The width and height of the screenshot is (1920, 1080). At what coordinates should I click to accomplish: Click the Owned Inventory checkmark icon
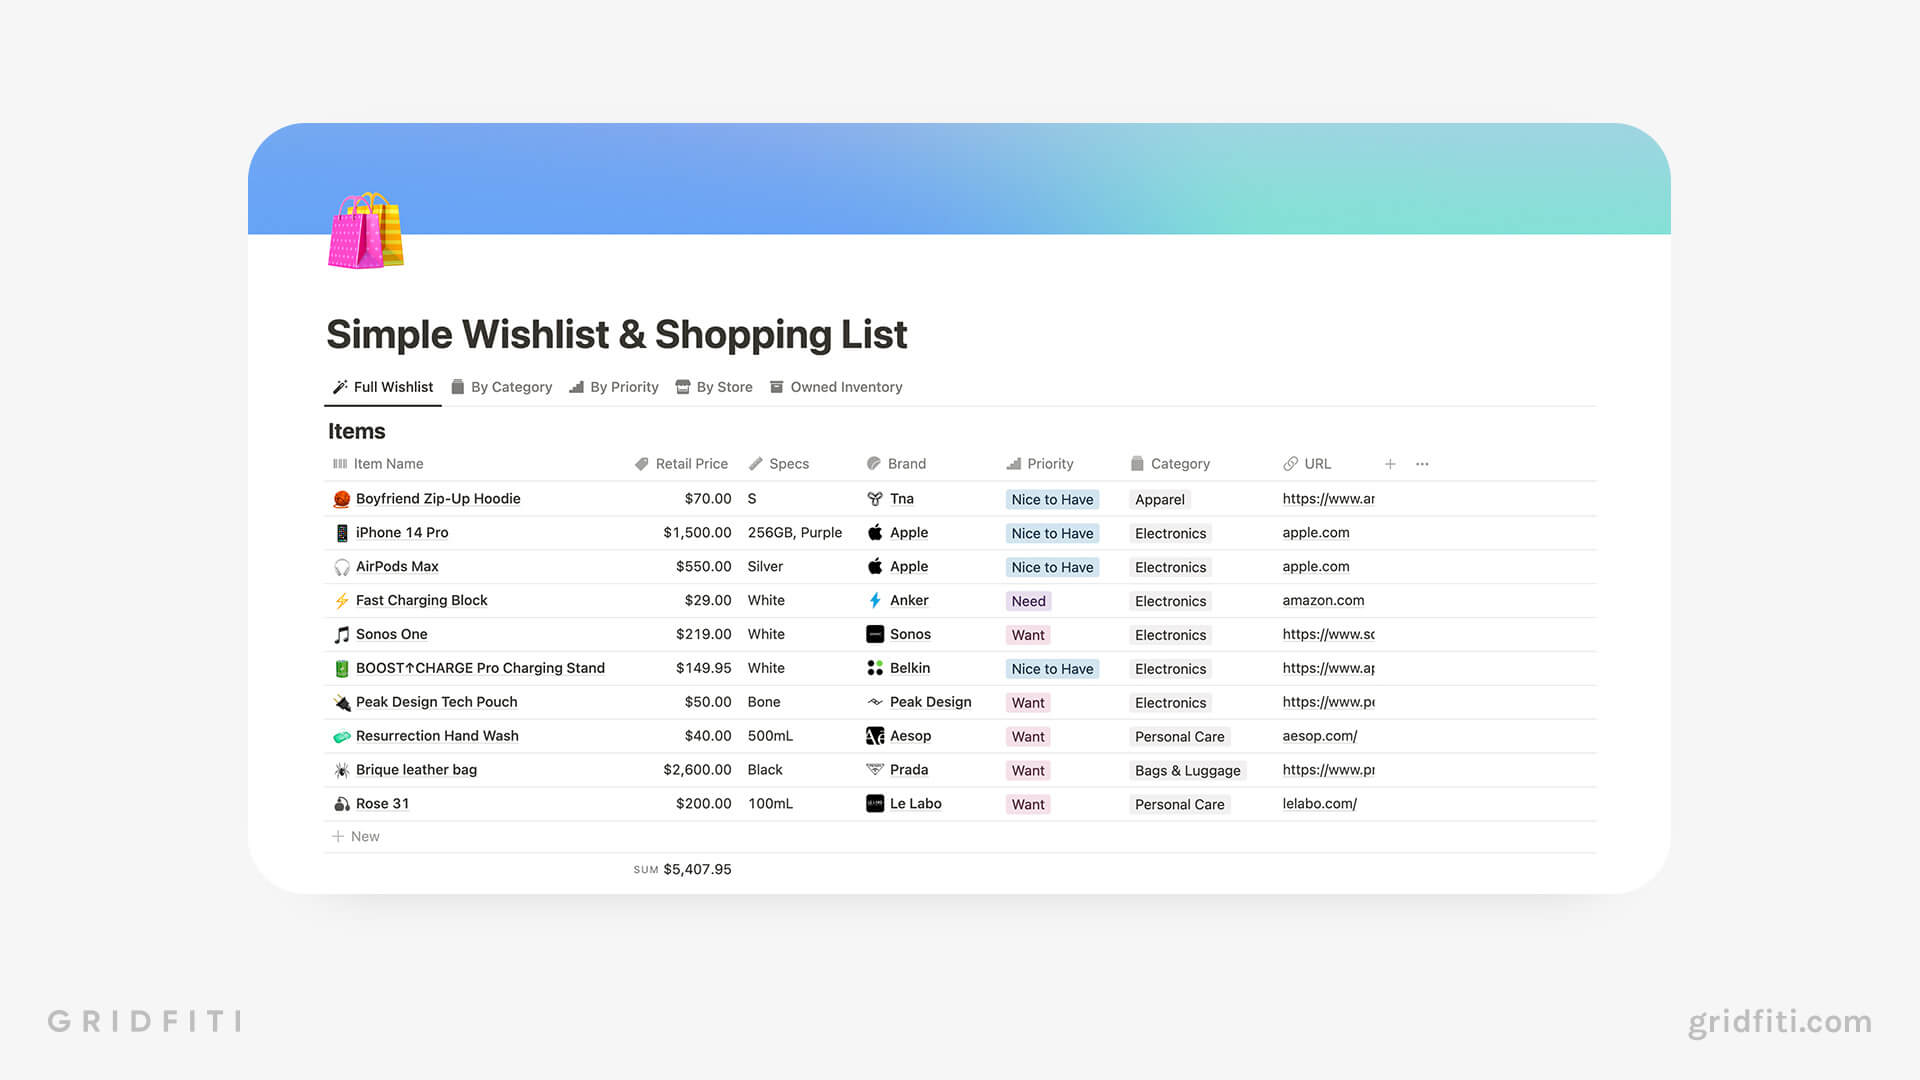(777, 386)
